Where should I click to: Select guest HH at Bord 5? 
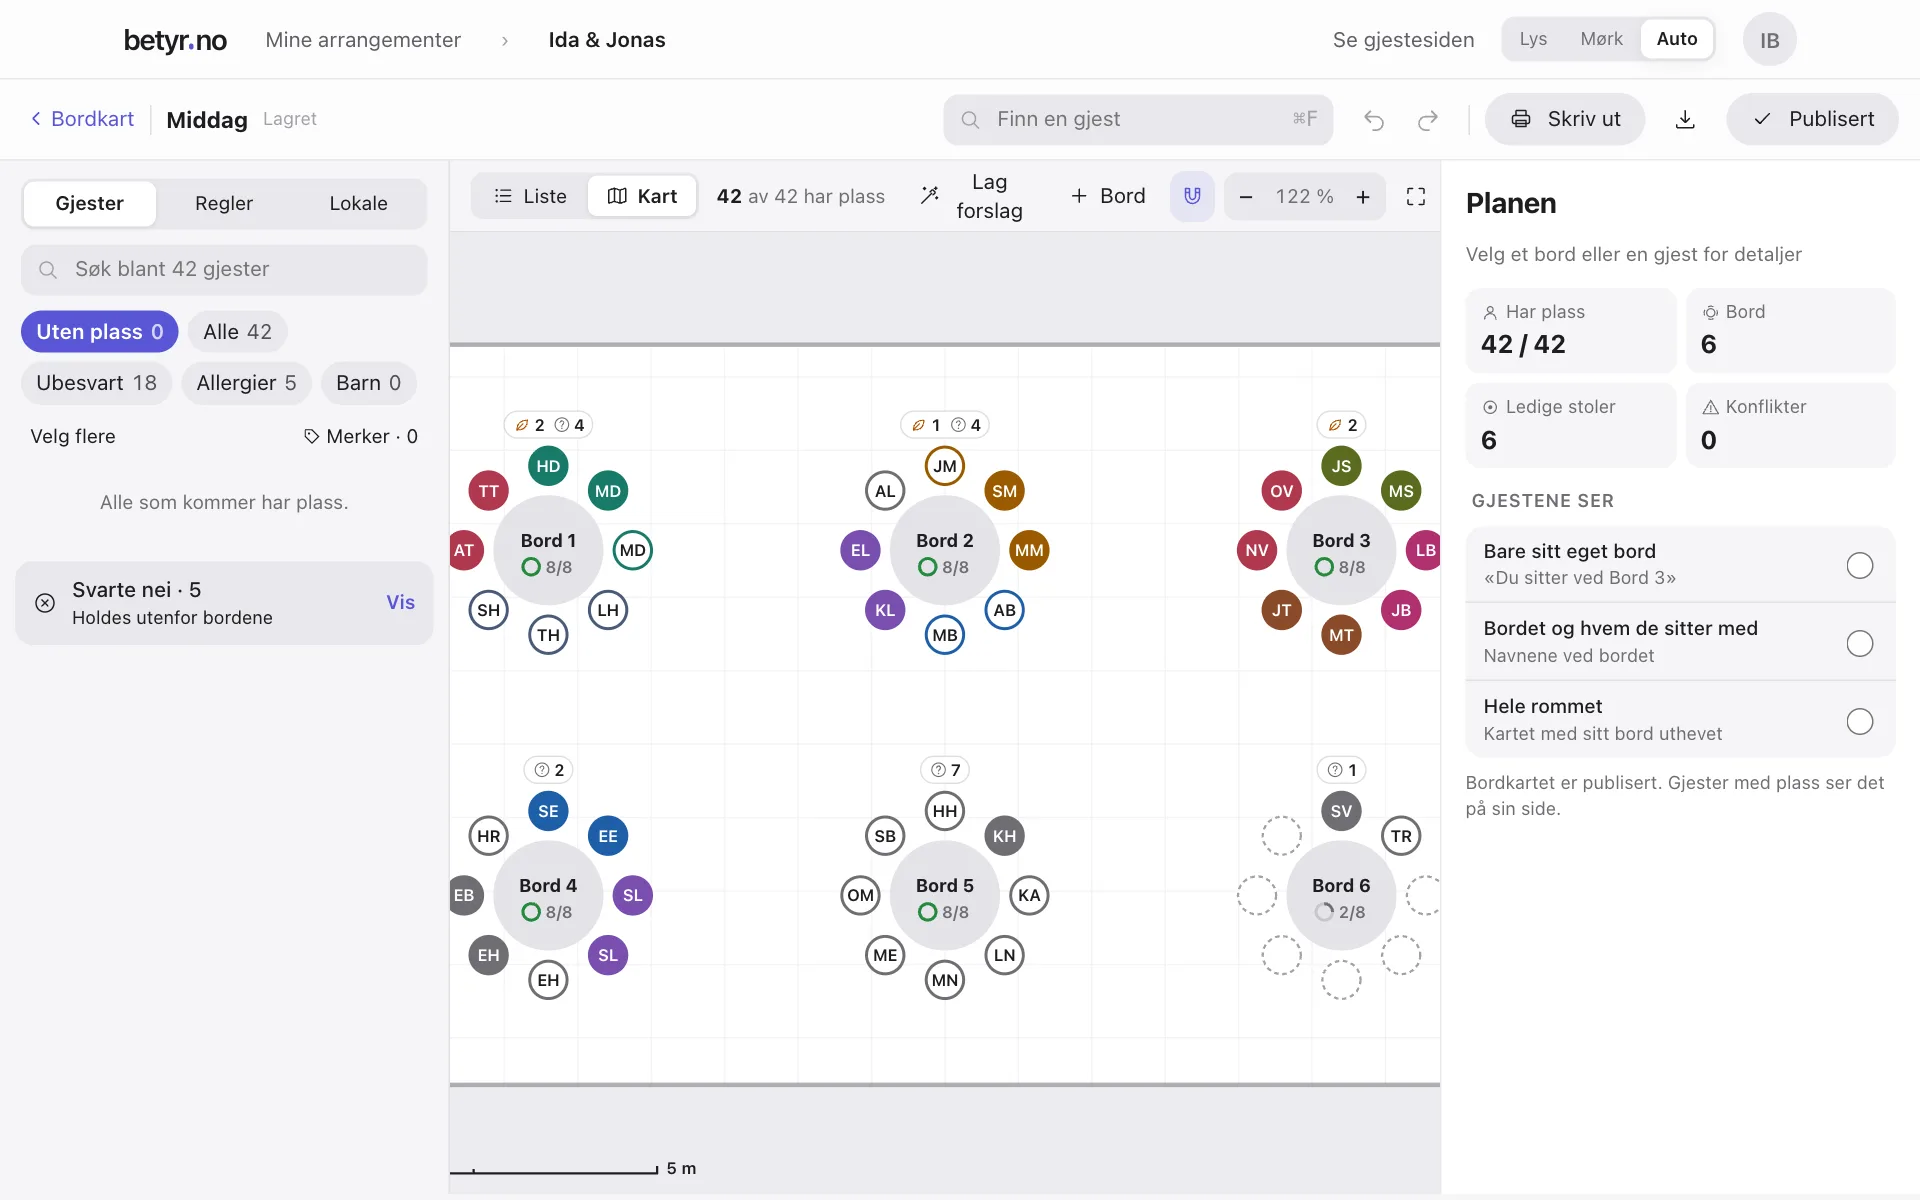pos(945,811)
